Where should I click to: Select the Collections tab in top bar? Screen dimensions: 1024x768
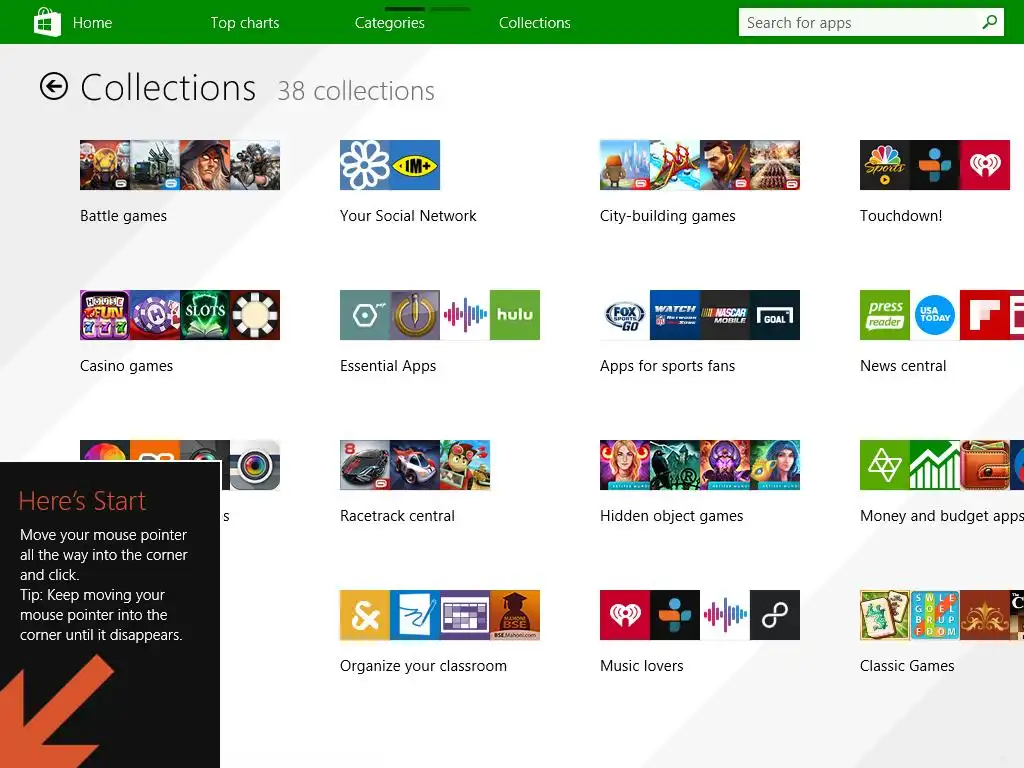click(535, 23)
